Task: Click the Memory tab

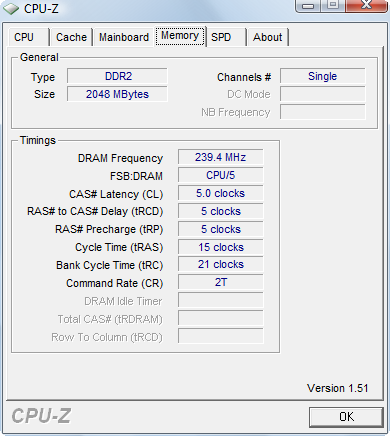Action: (180, 36)
